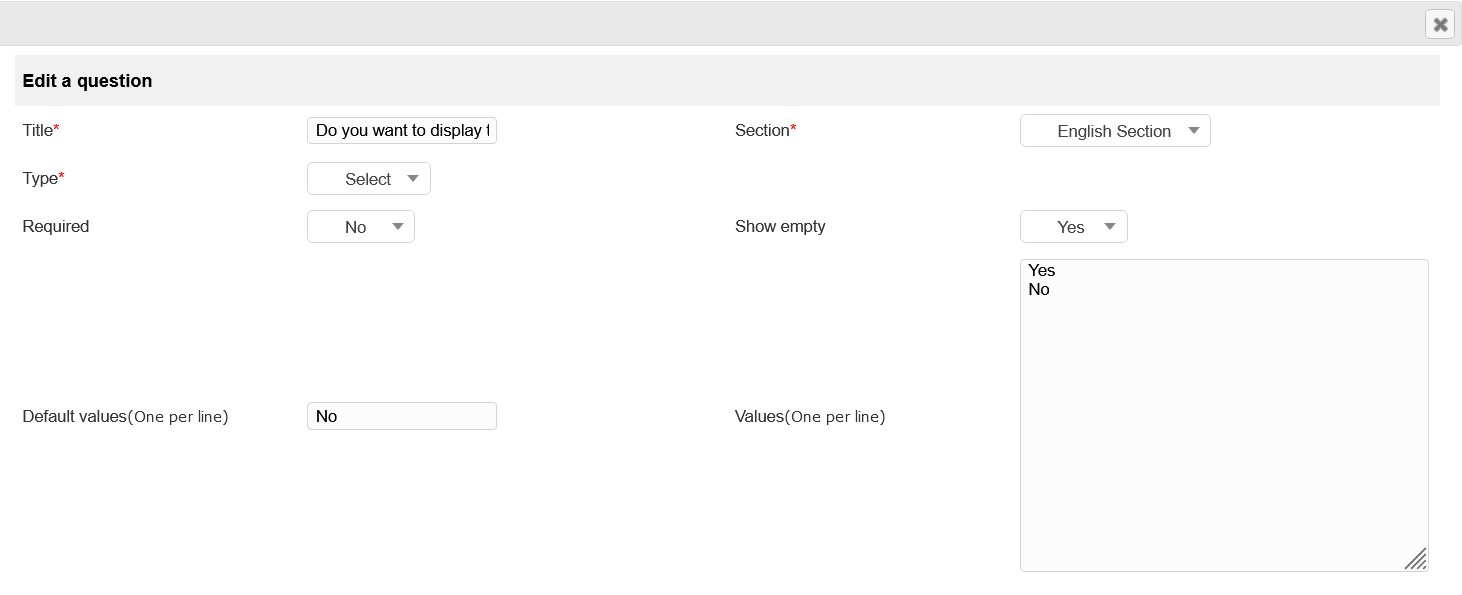Click the resize handle of the Values textarea

pyautogui.click(x=1416, y=559)
